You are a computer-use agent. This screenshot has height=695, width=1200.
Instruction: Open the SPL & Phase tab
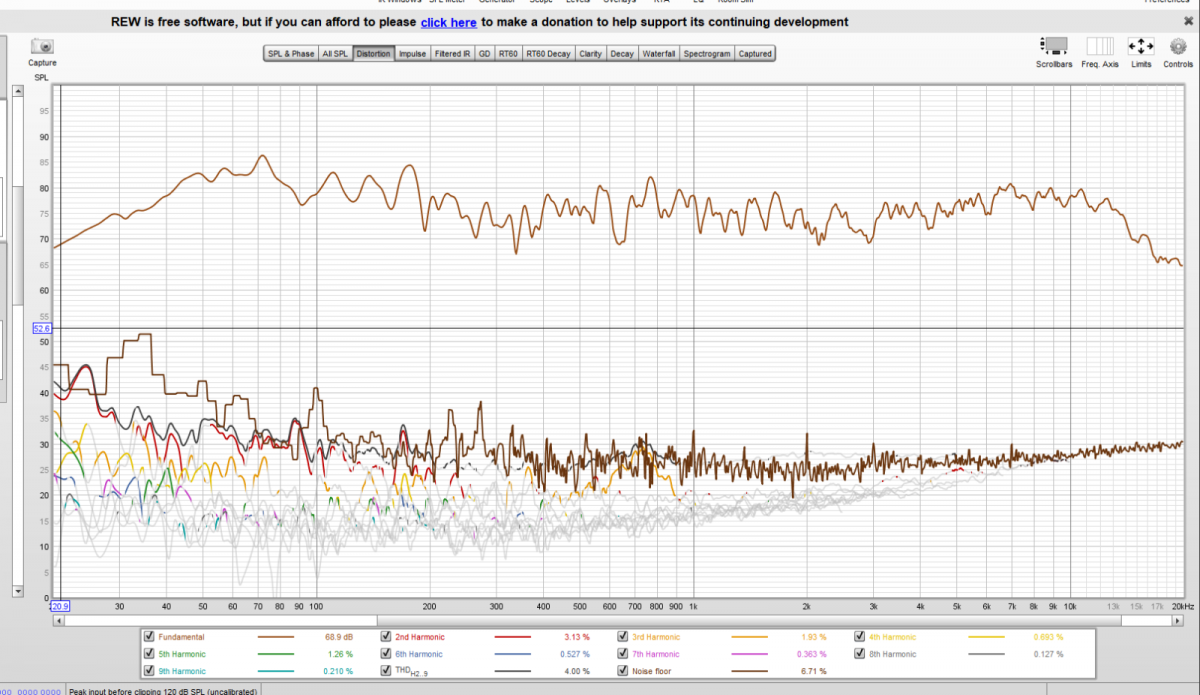pos(290,54)
